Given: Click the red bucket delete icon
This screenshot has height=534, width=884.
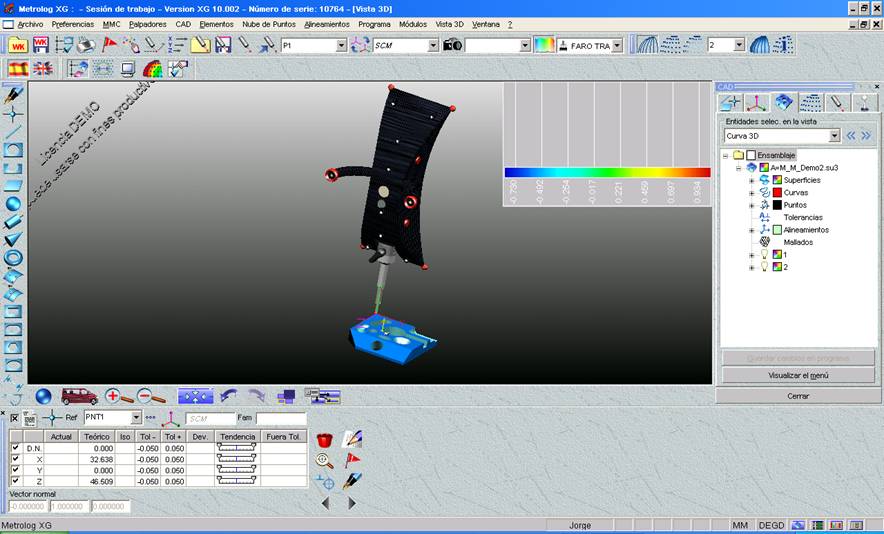Looking at the screenshot, I should (325, 439).
